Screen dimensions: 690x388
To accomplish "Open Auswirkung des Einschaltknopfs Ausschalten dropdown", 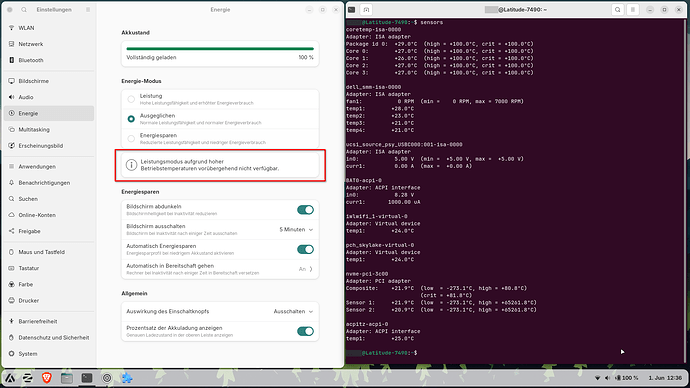I will click(294, 311).
